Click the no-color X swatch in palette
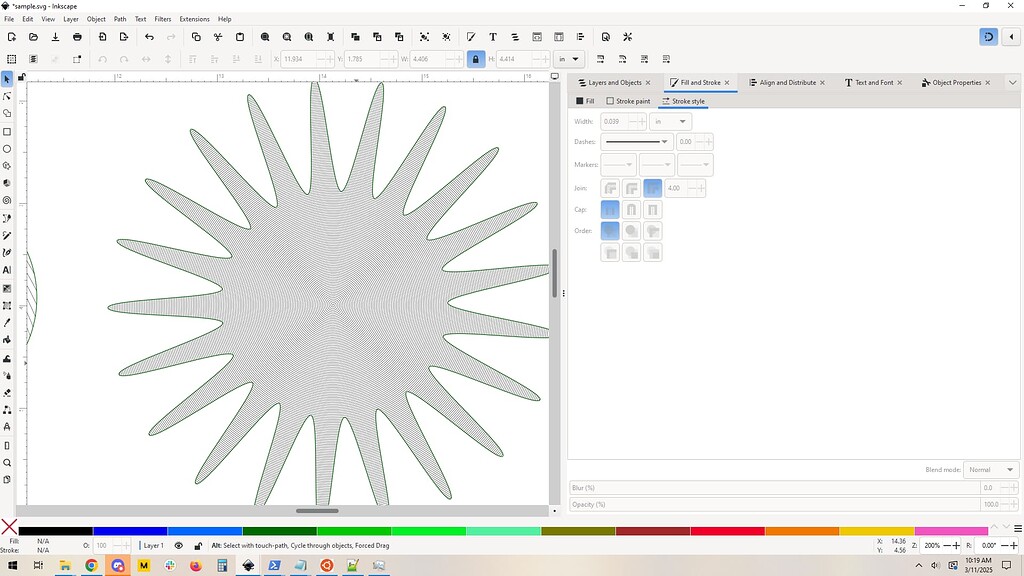1024x576 pixels. (9, 527)
